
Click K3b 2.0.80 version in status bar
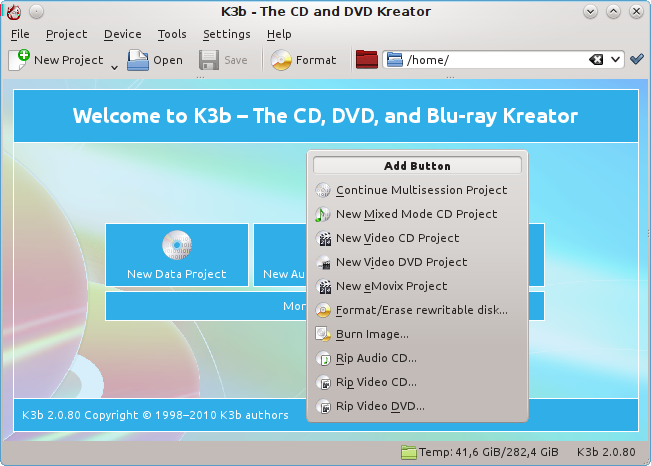(x=606, y=452)
